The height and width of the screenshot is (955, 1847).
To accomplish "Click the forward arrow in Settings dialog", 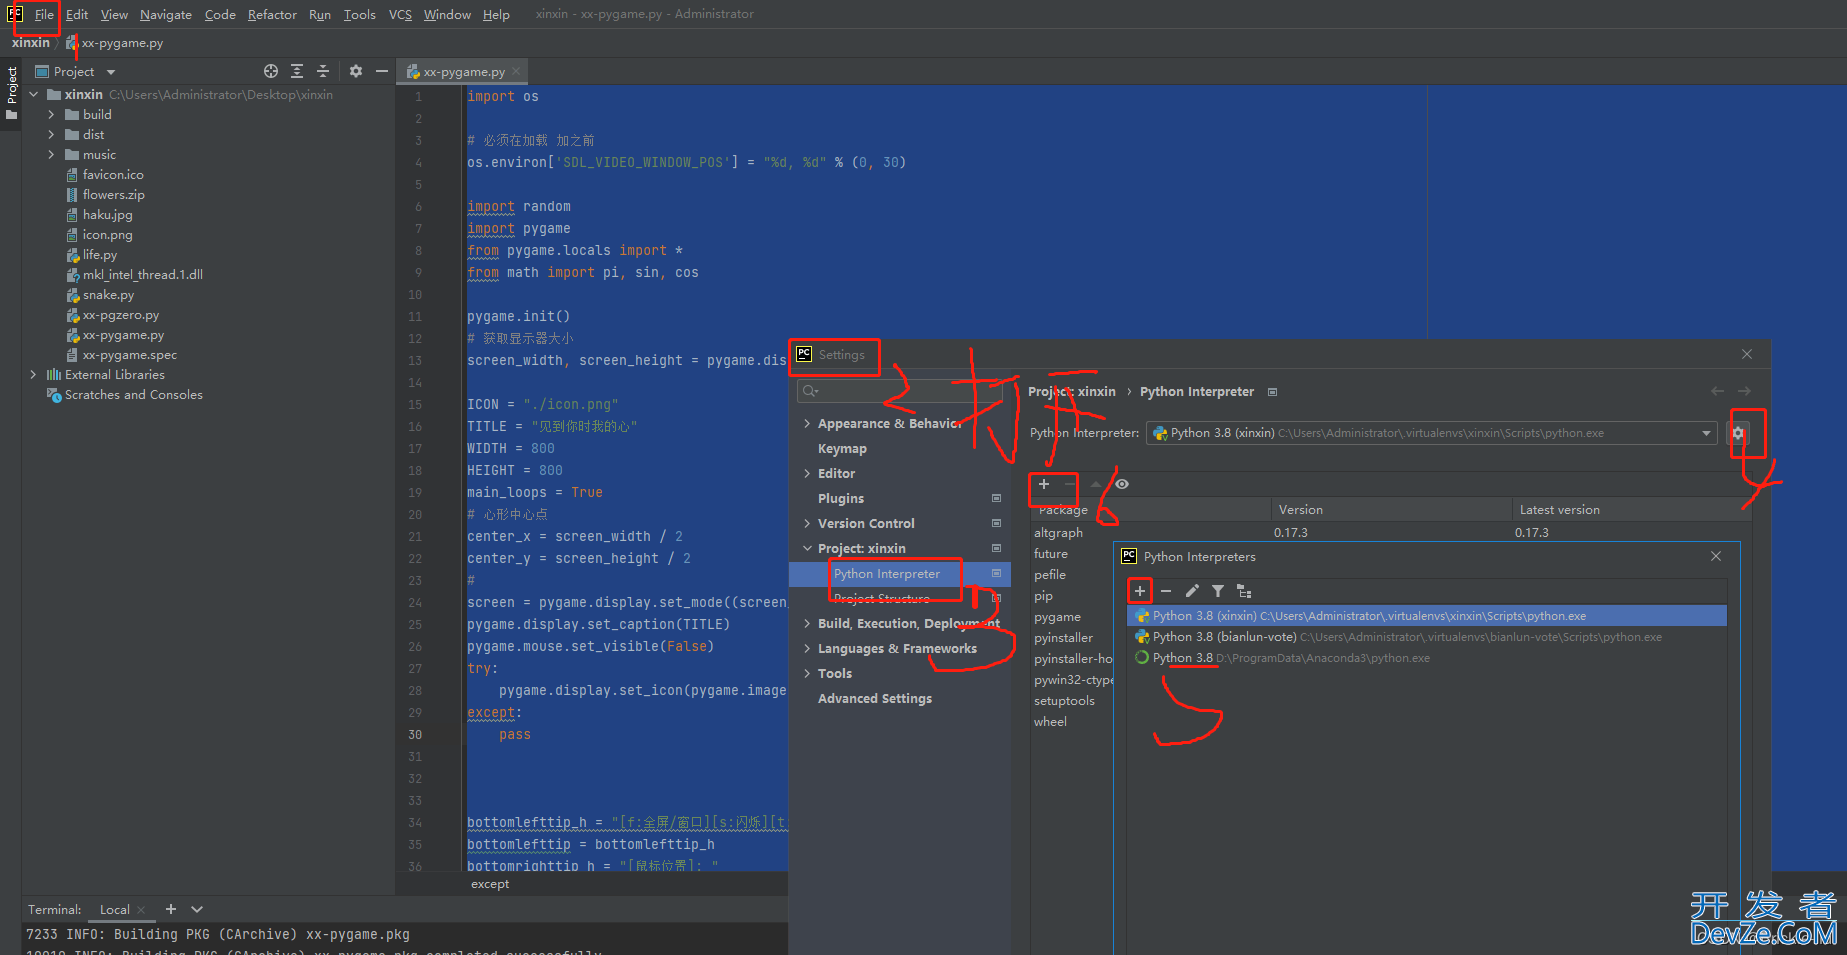I will tap(1744, 391).
